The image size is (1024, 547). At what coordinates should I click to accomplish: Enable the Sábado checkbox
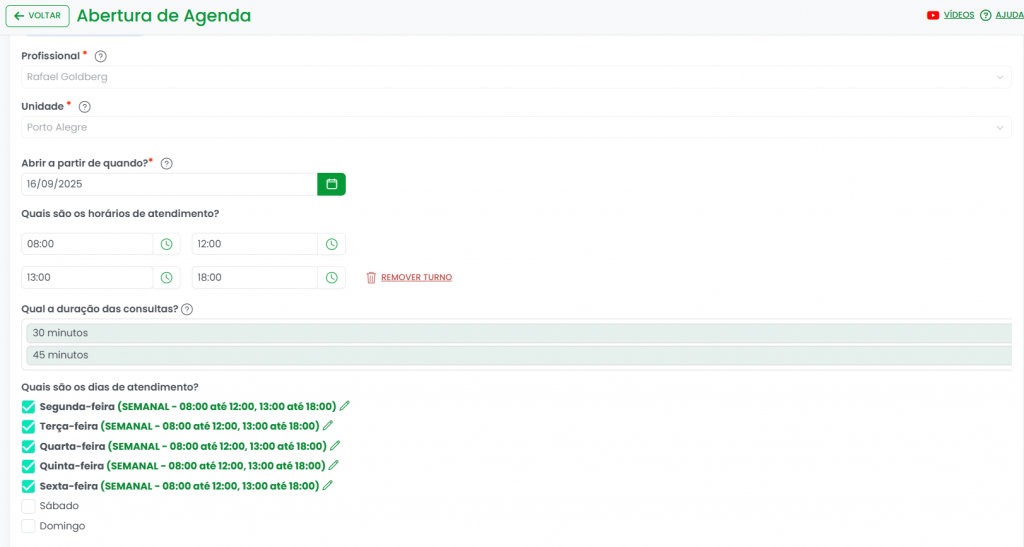[x=28, y=506]
